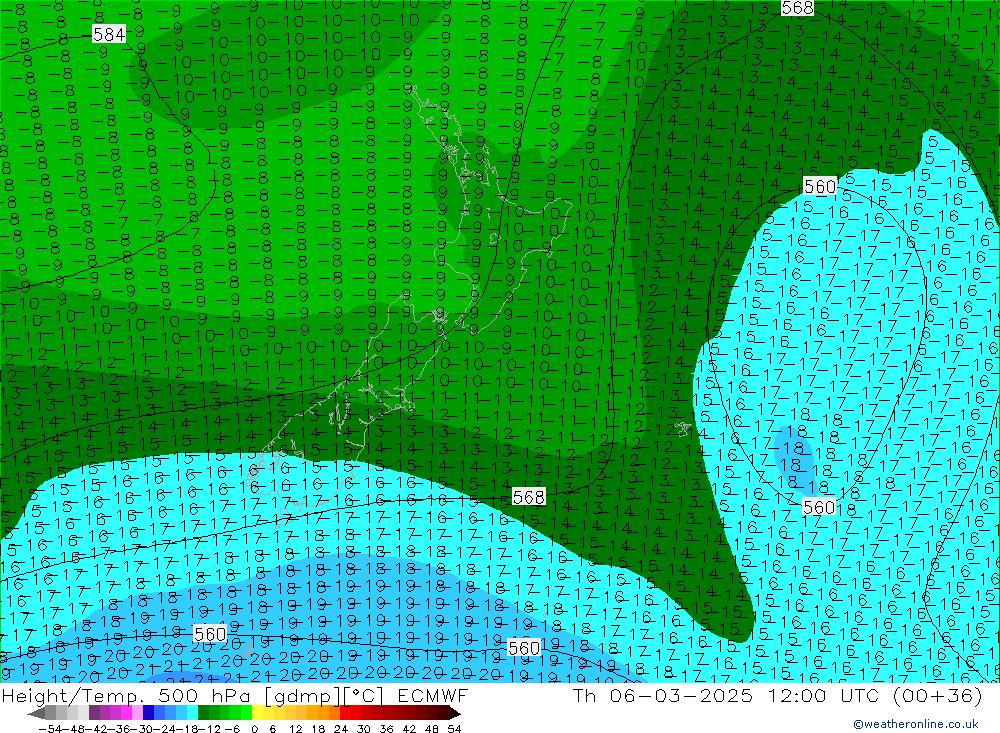Open the weatheronline.co.uk copyright link

click(916, 724)
